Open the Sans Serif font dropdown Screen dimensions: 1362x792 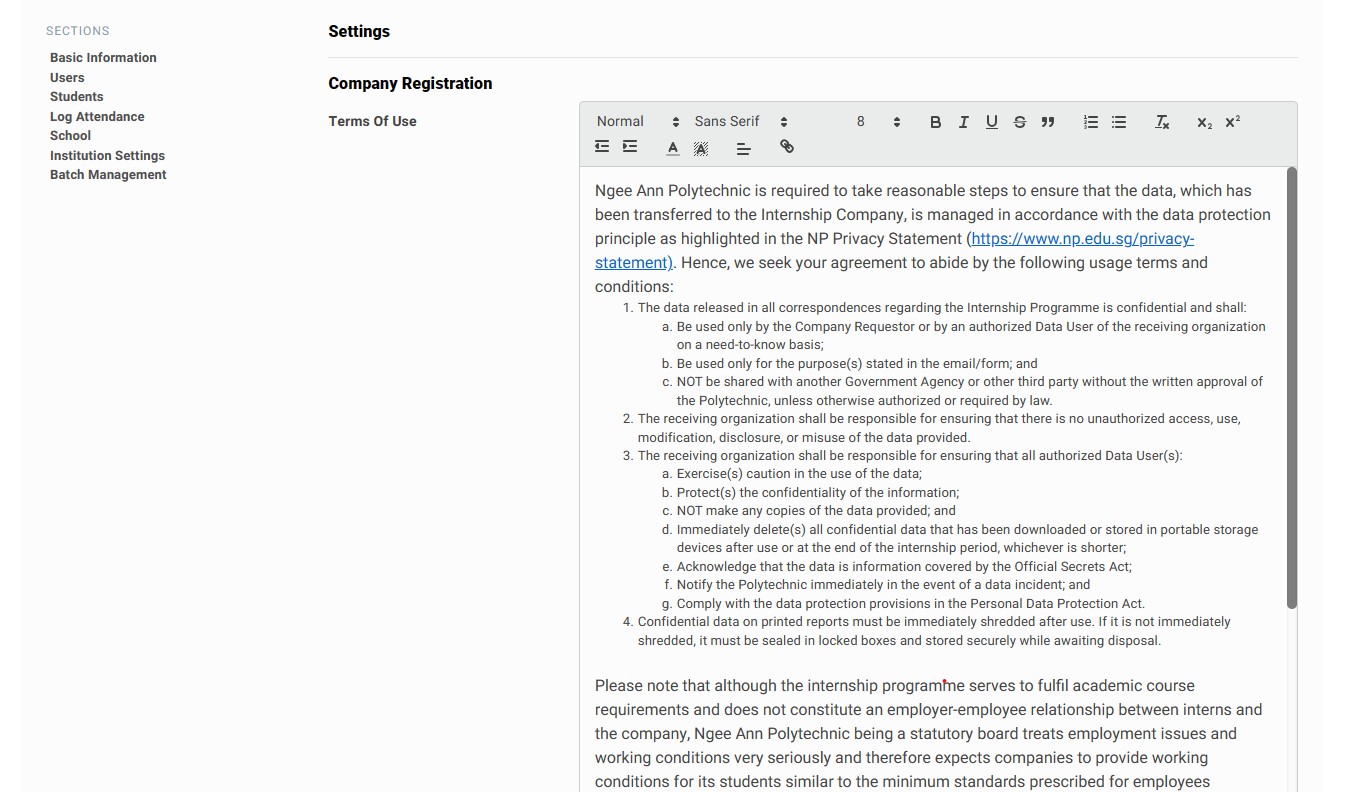pos(740,122)
